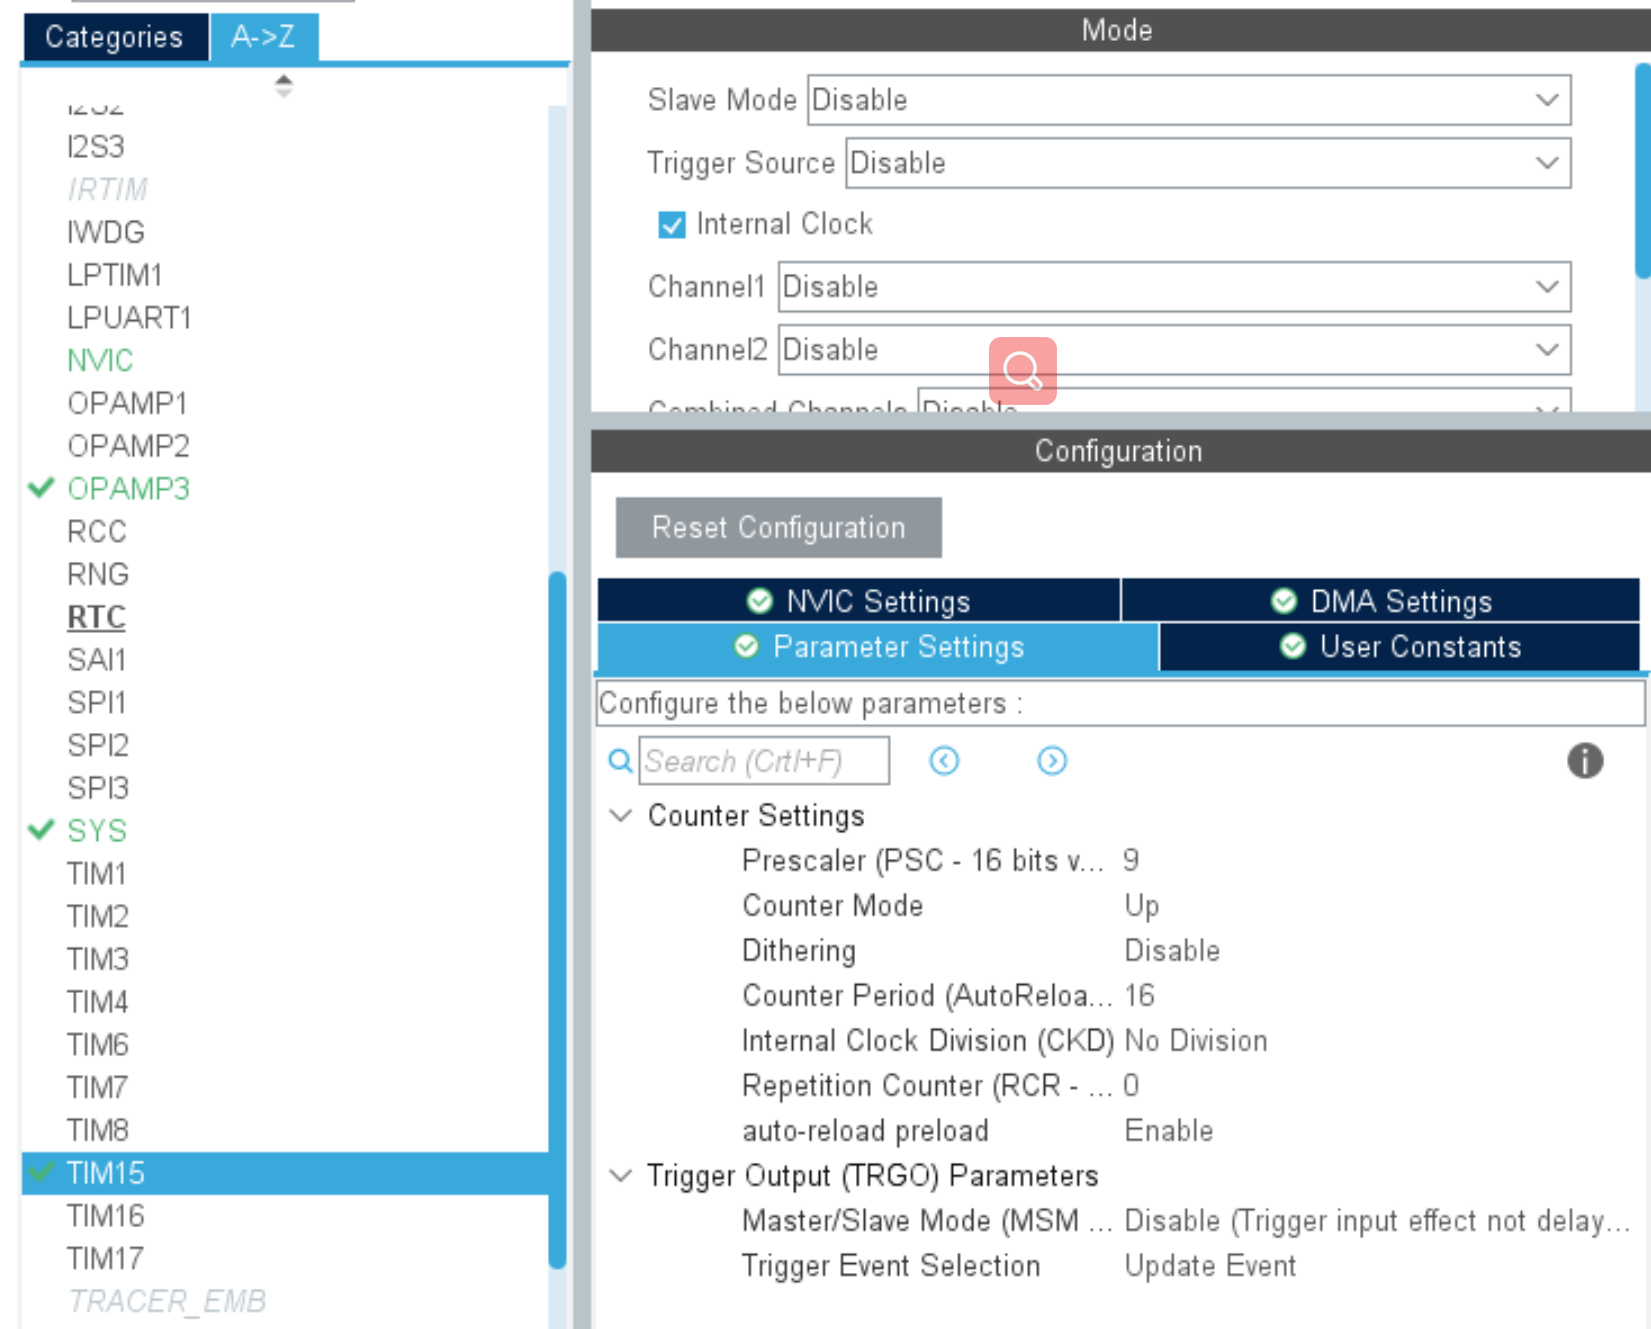Select TIM8 in the peripheral list
Image resolution: width=1651 pixels, height=1329 pixels.
(x=97, y=1130)
